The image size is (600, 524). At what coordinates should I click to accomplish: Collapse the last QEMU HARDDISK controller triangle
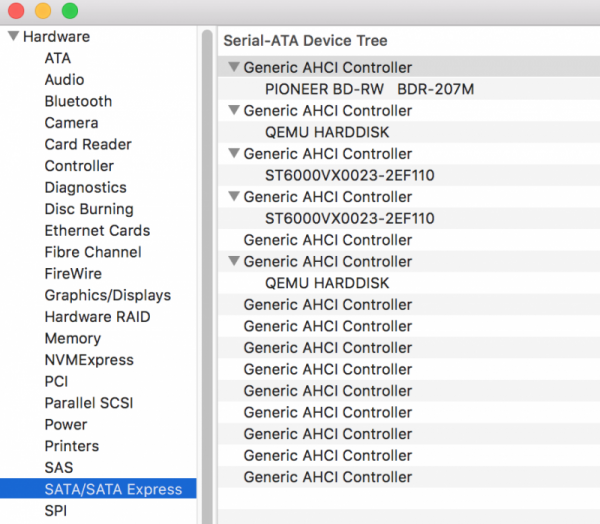pos(234,262)
